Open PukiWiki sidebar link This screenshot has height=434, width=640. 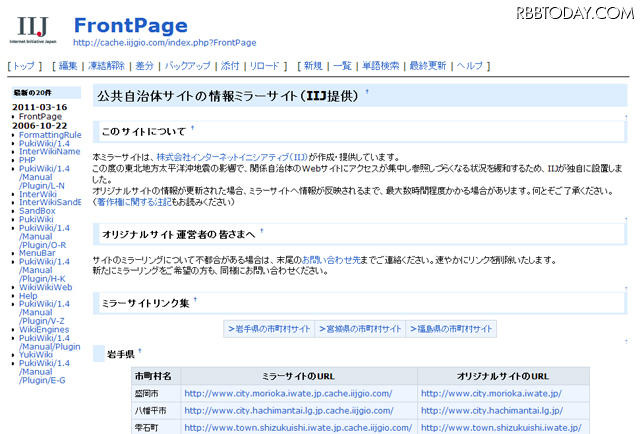pyautogui.click(x=36, y=220)
